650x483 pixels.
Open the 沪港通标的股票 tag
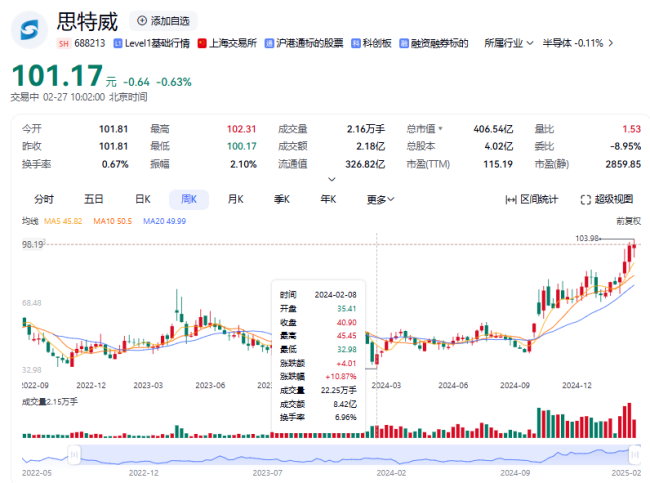(x=304, y=44)
